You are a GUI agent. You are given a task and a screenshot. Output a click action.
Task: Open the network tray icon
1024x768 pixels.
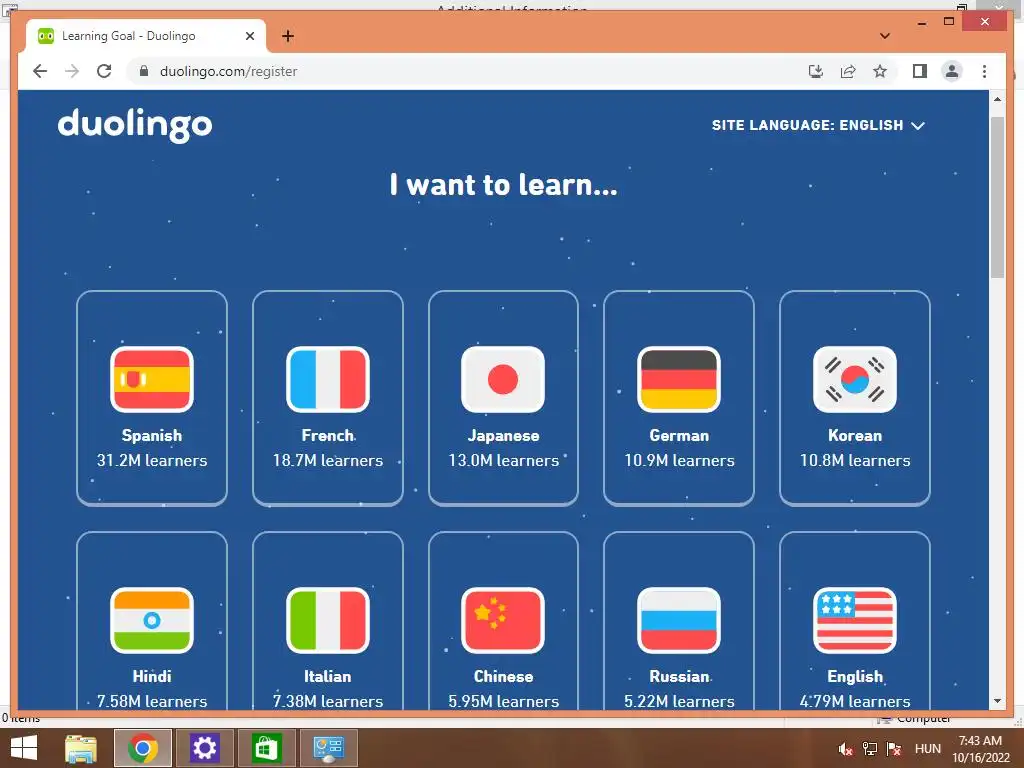click(869, 749)
